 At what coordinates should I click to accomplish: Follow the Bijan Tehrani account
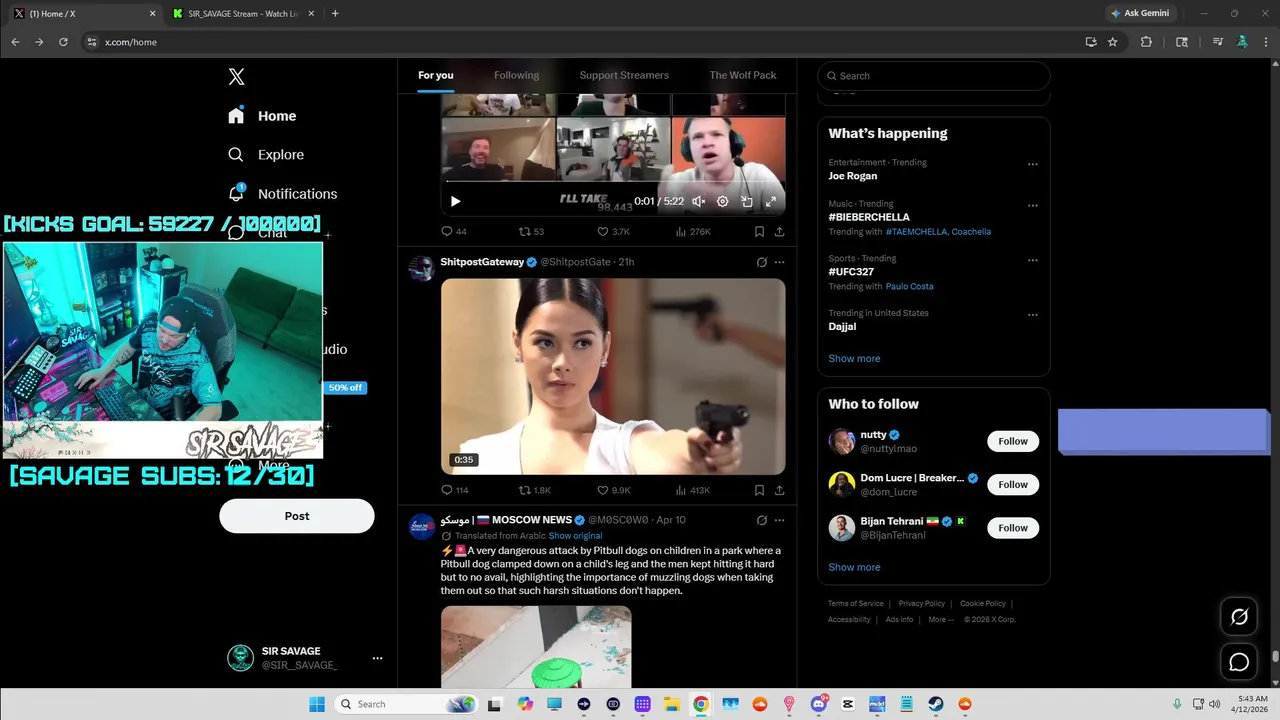click(1013, 528)
